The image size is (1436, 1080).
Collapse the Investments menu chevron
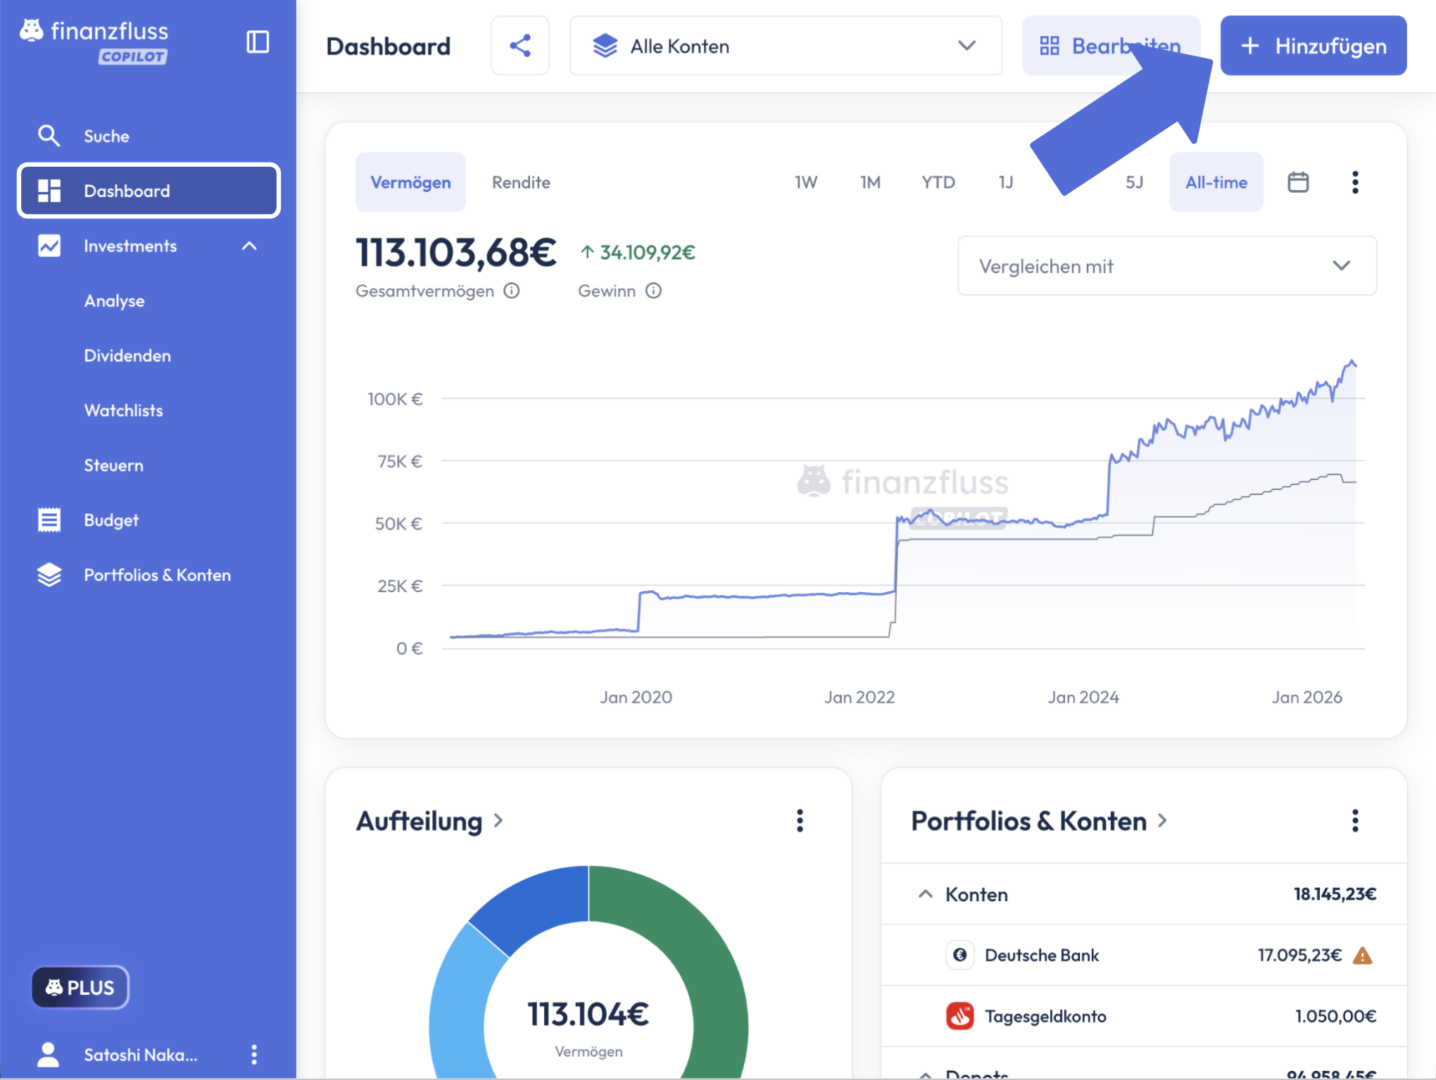250,246
